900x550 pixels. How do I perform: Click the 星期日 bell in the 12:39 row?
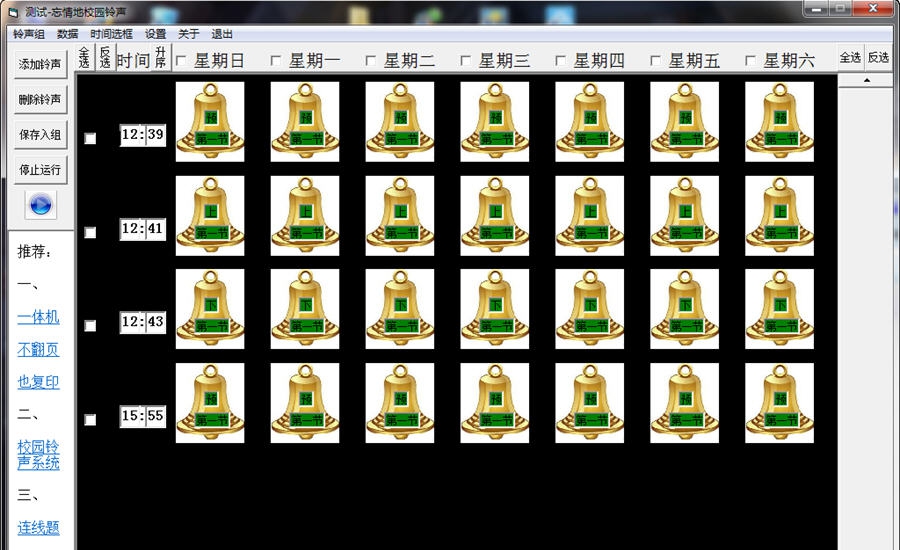click(x=210, y=122)
